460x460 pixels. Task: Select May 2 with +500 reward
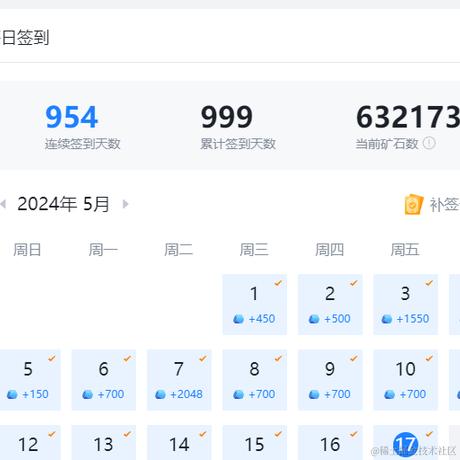point(330,305)
